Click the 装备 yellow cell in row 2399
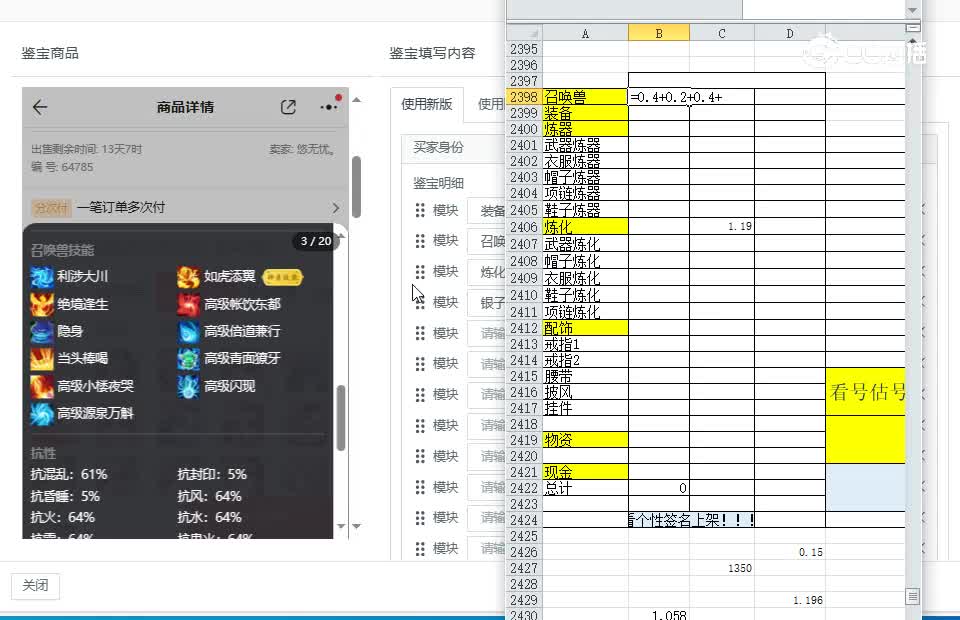Image resolution: width=960 pixels, height=620 pixels. [x=585, y=113]
